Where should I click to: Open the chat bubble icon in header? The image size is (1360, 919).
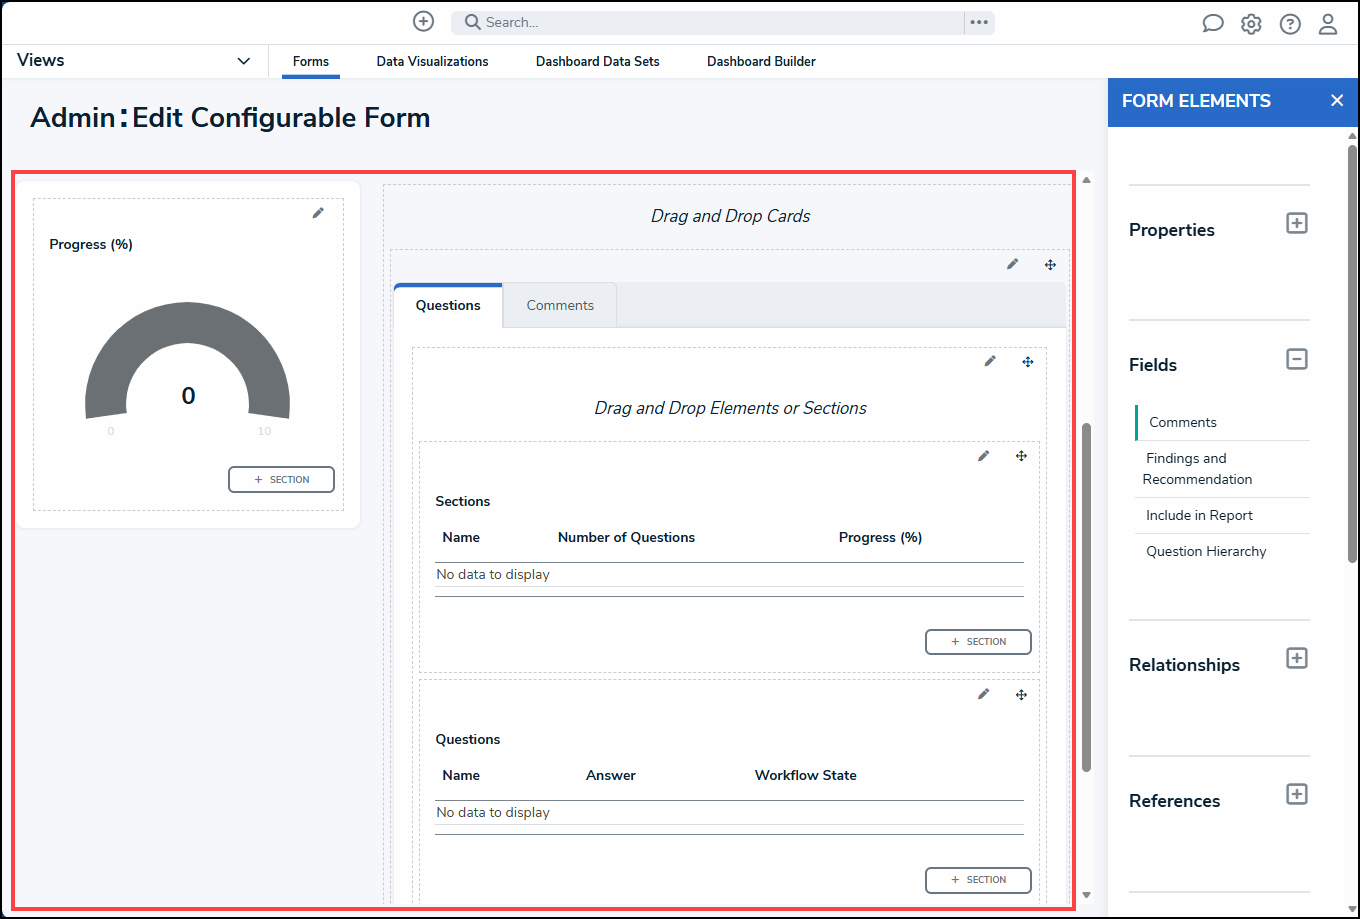(x=1212, y=24)
